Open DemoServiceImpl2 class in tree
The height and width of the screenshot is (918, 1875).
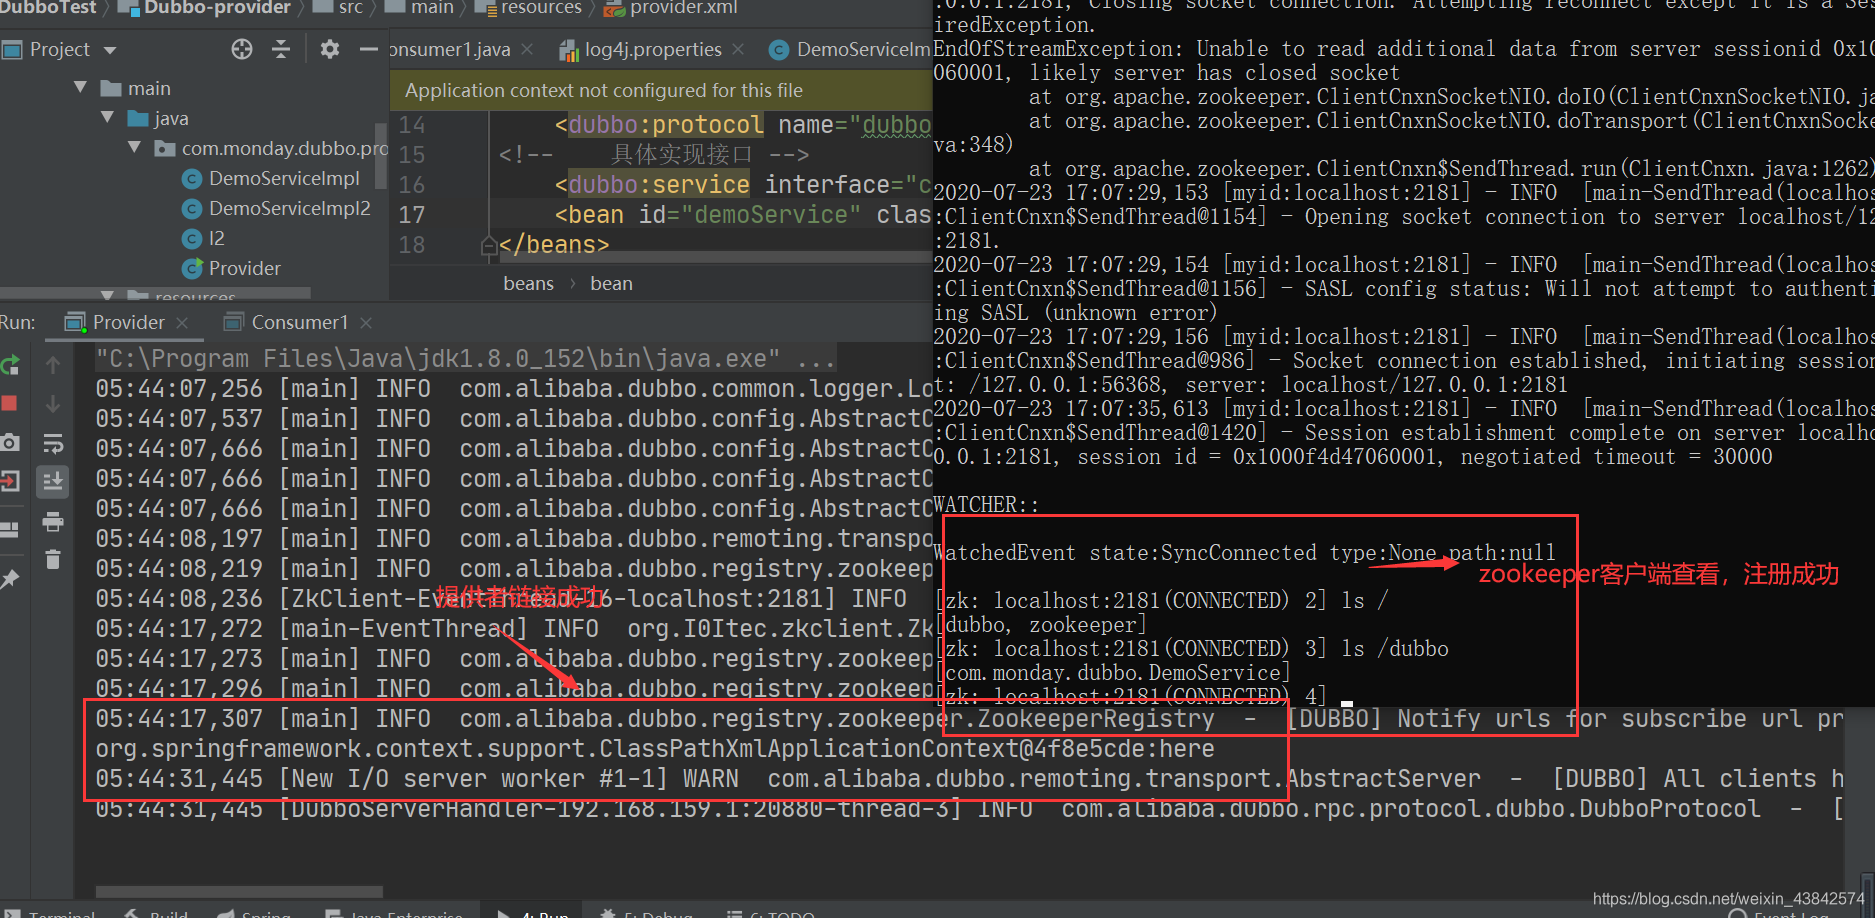290,208
